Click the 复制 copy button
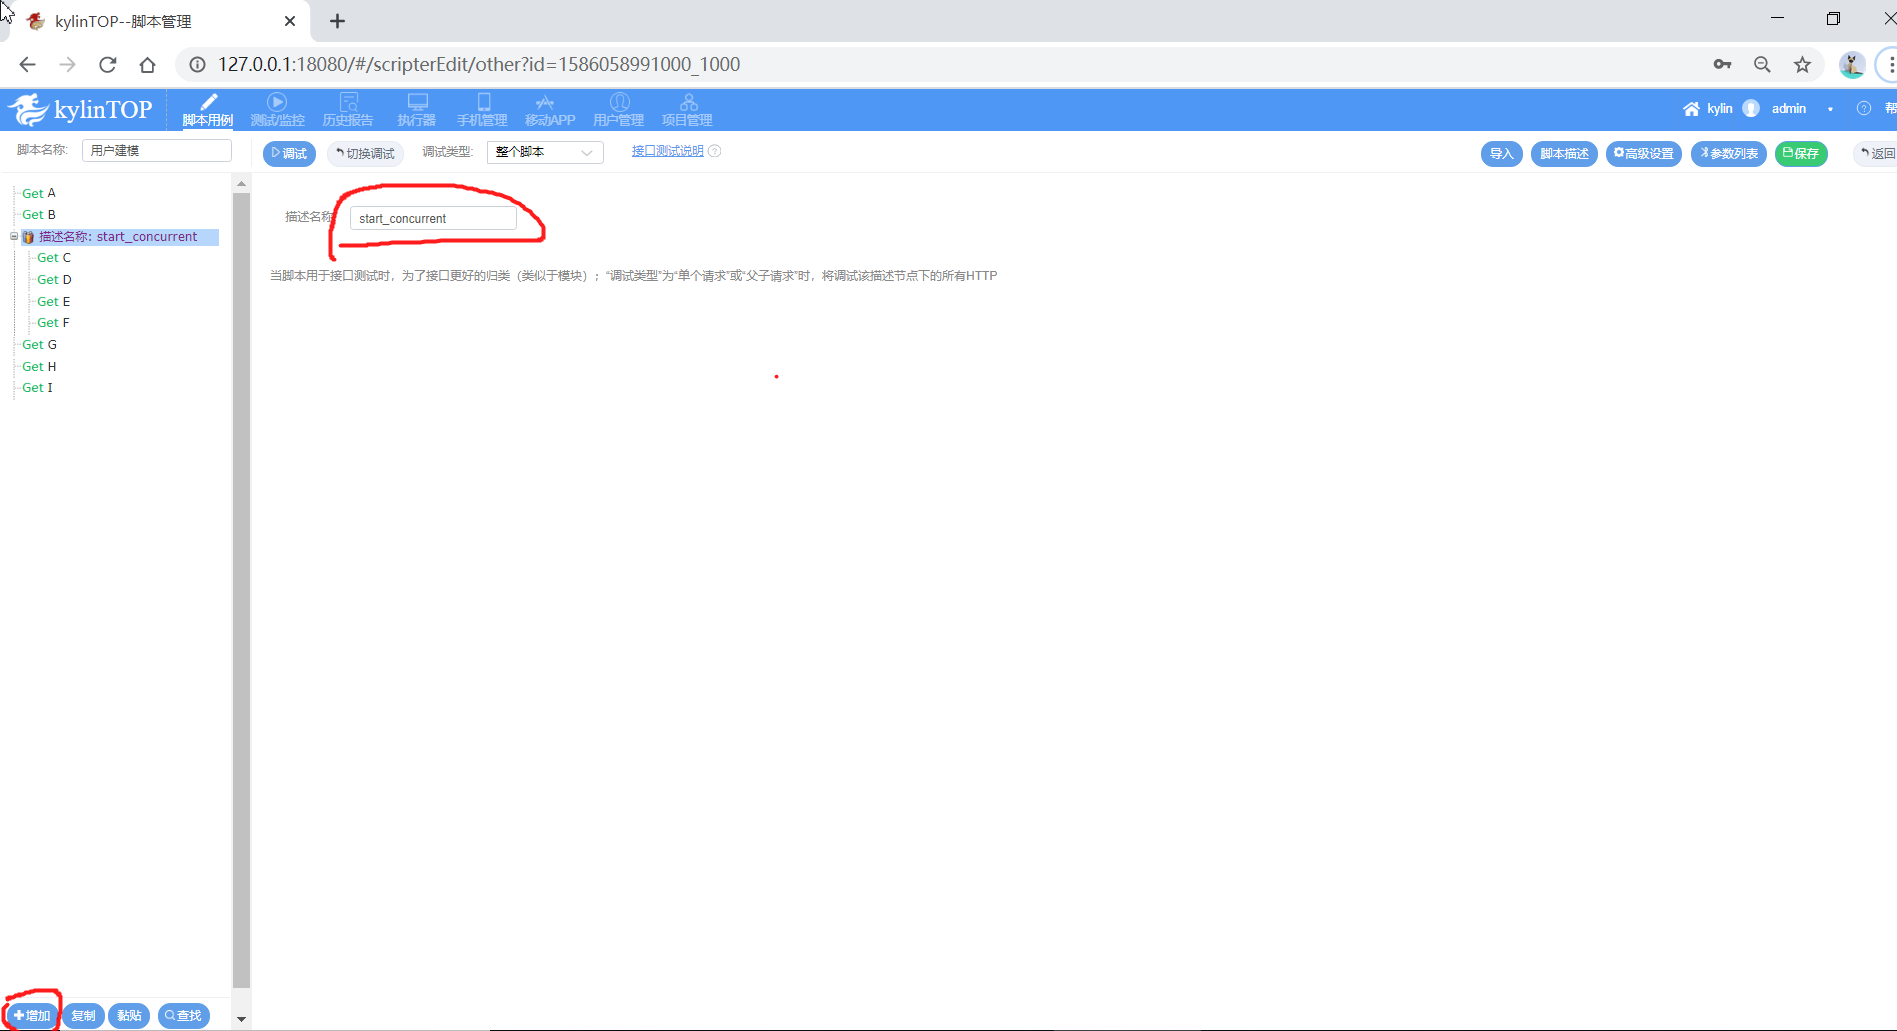The height and width of the screenshot is (1031, 1897). (83, 1015)
